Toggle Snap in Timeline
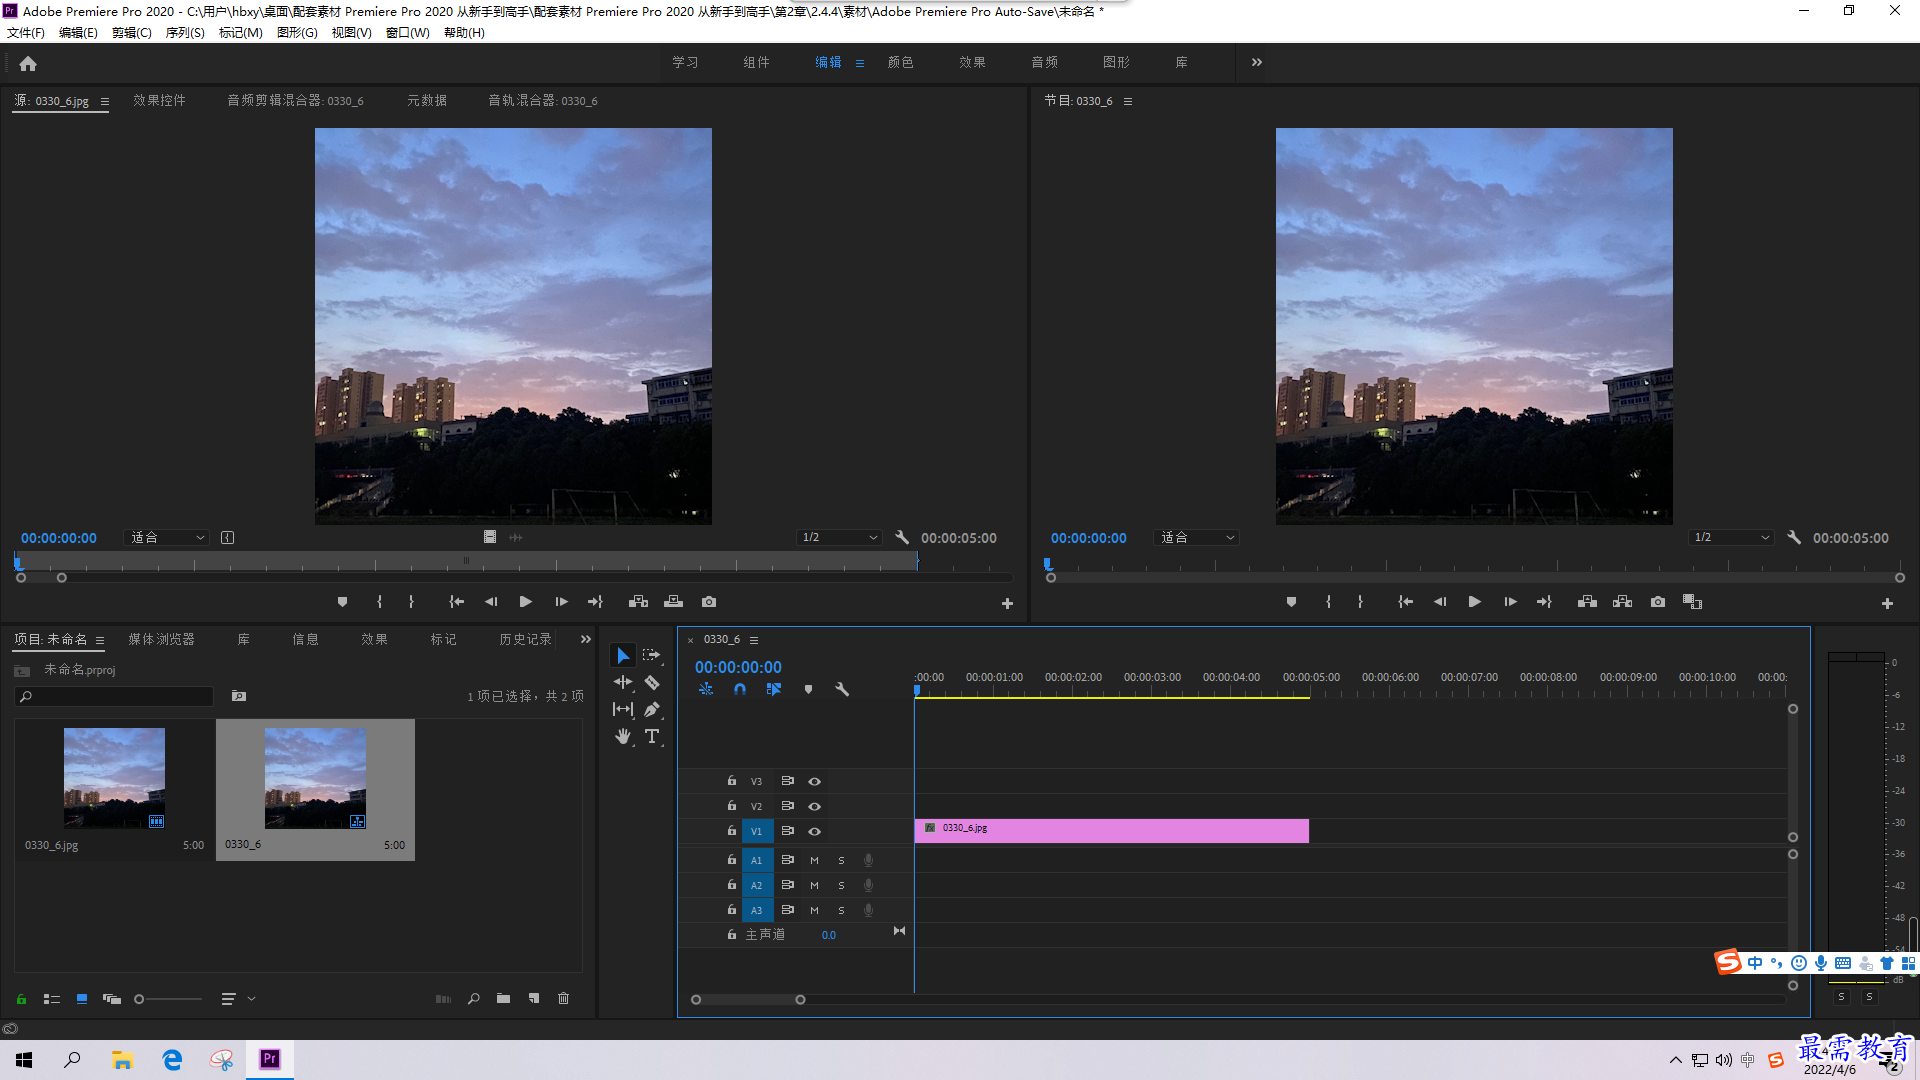 pyautogui.click(x=740, y=690)
